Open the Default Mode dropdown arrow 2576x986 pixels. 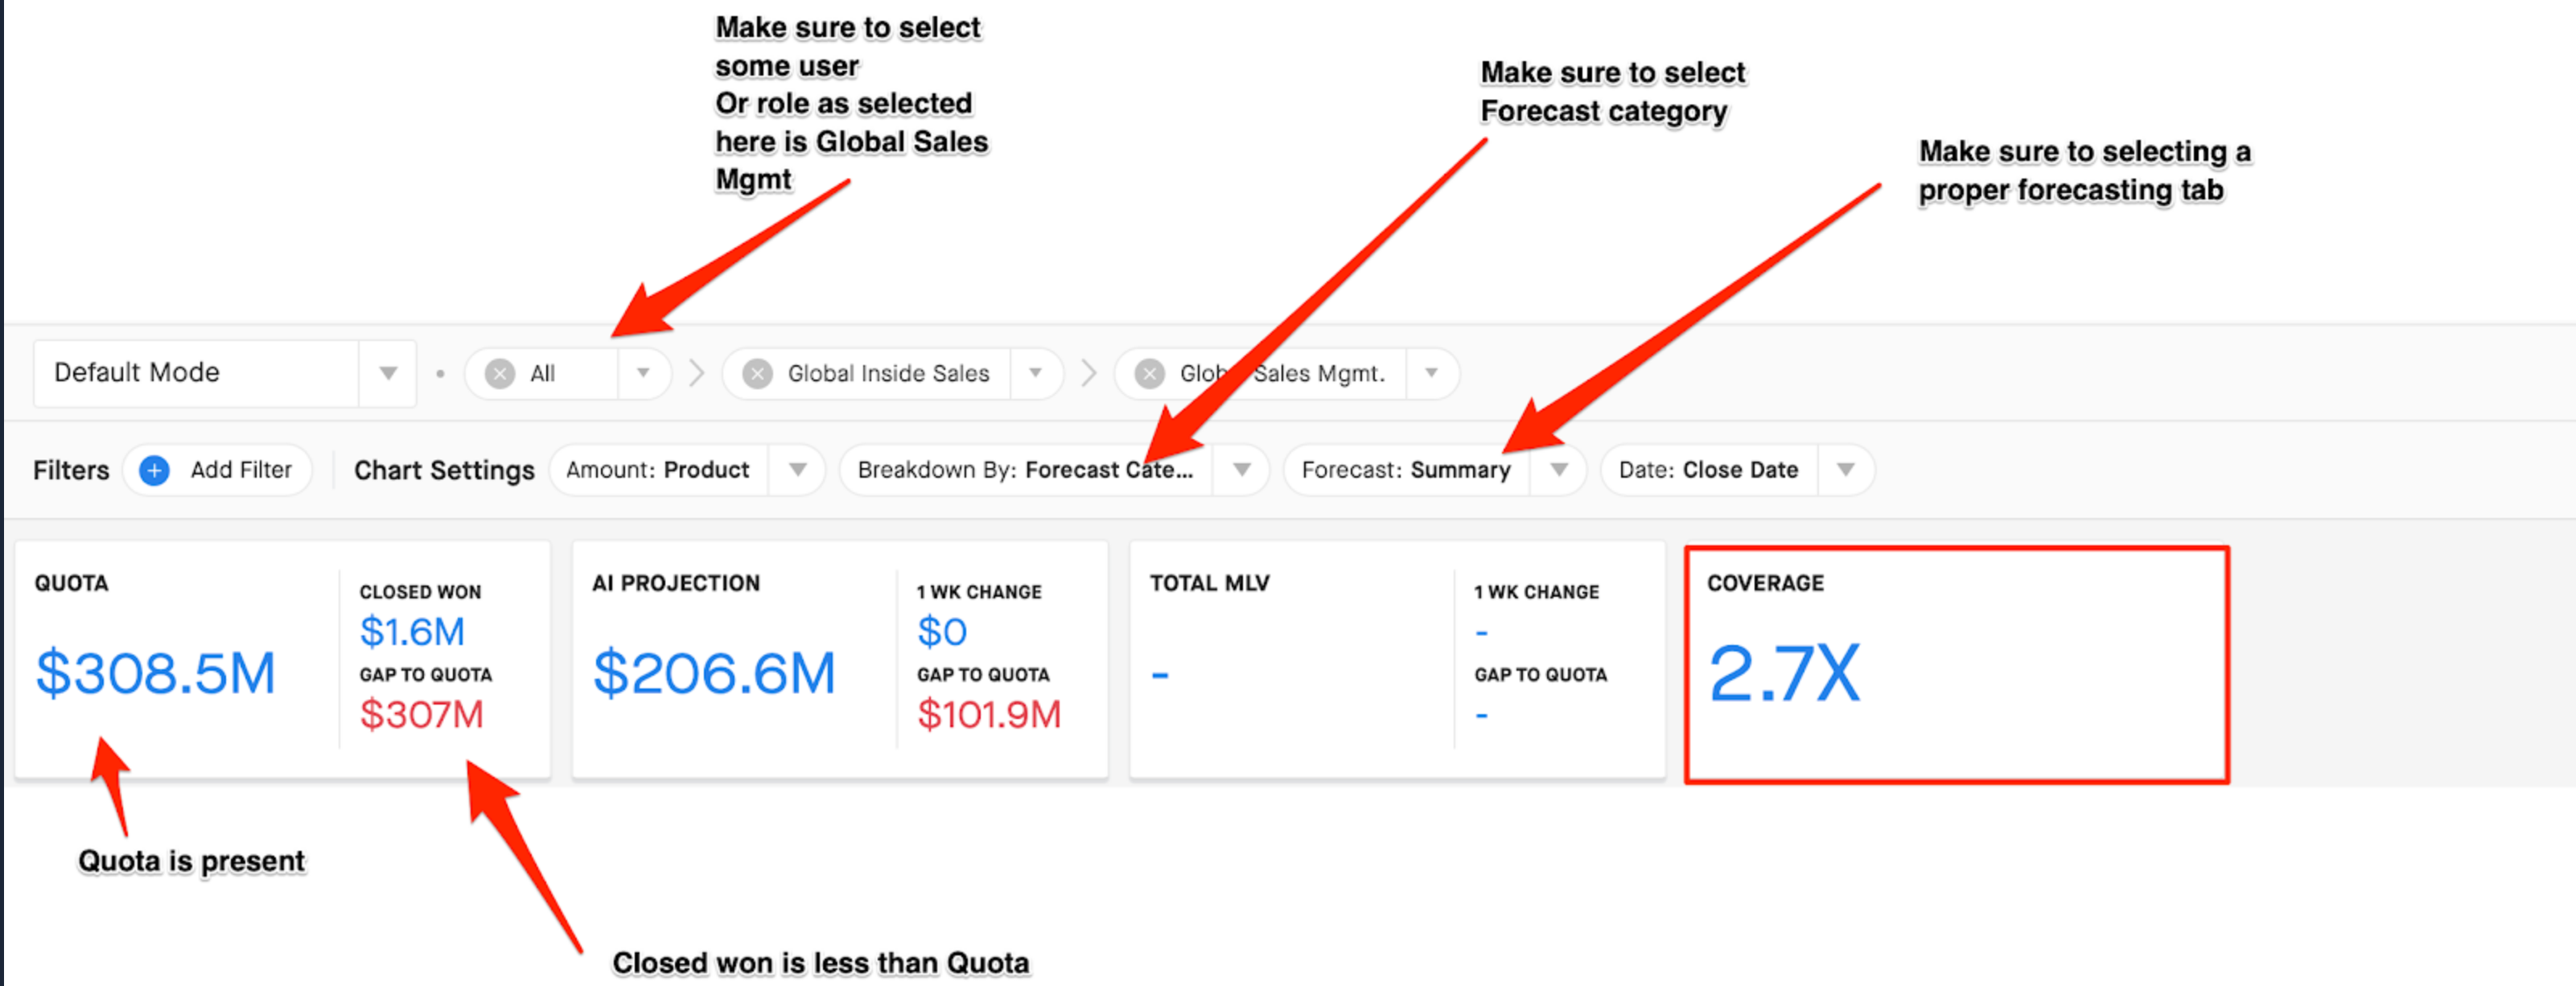click(x=388, y=373)
